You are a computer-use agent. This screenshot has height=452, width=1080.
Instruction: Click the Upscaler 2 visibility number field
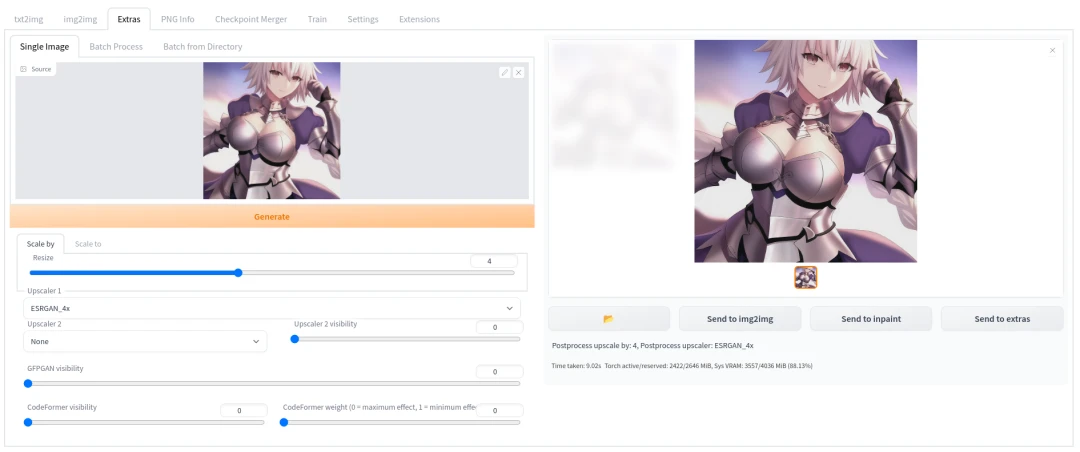[x=499, y=327]
